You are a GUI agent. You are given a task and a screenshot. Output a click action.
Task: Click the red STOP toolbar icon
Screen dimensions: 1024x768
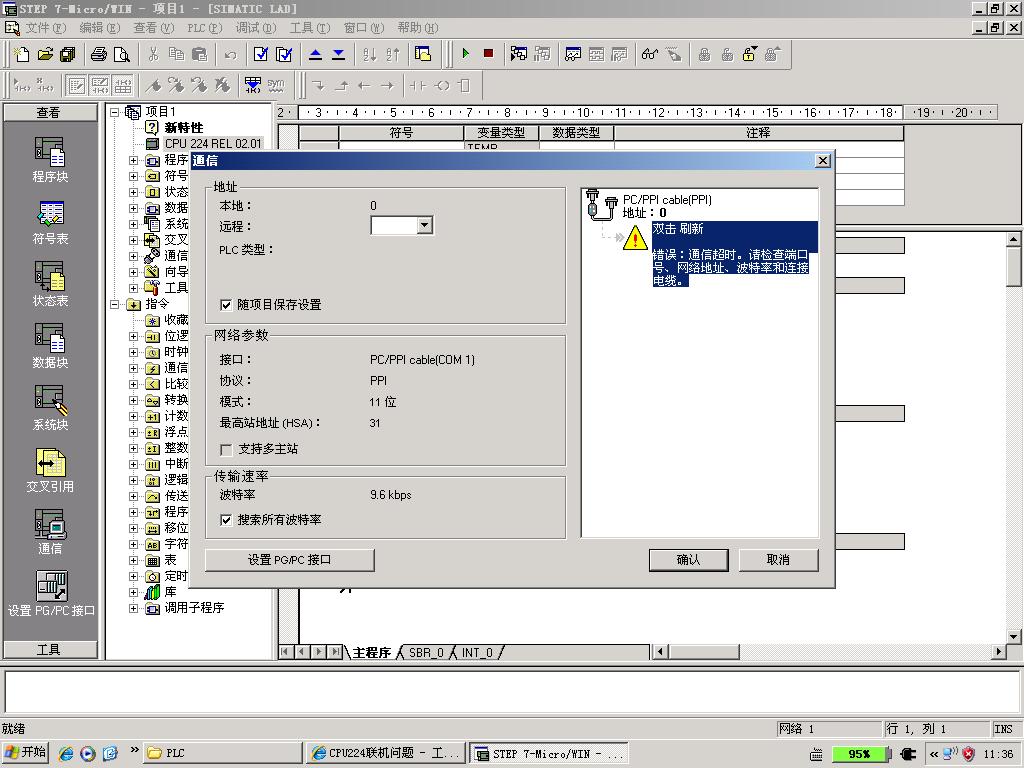(x=488, y=54)
